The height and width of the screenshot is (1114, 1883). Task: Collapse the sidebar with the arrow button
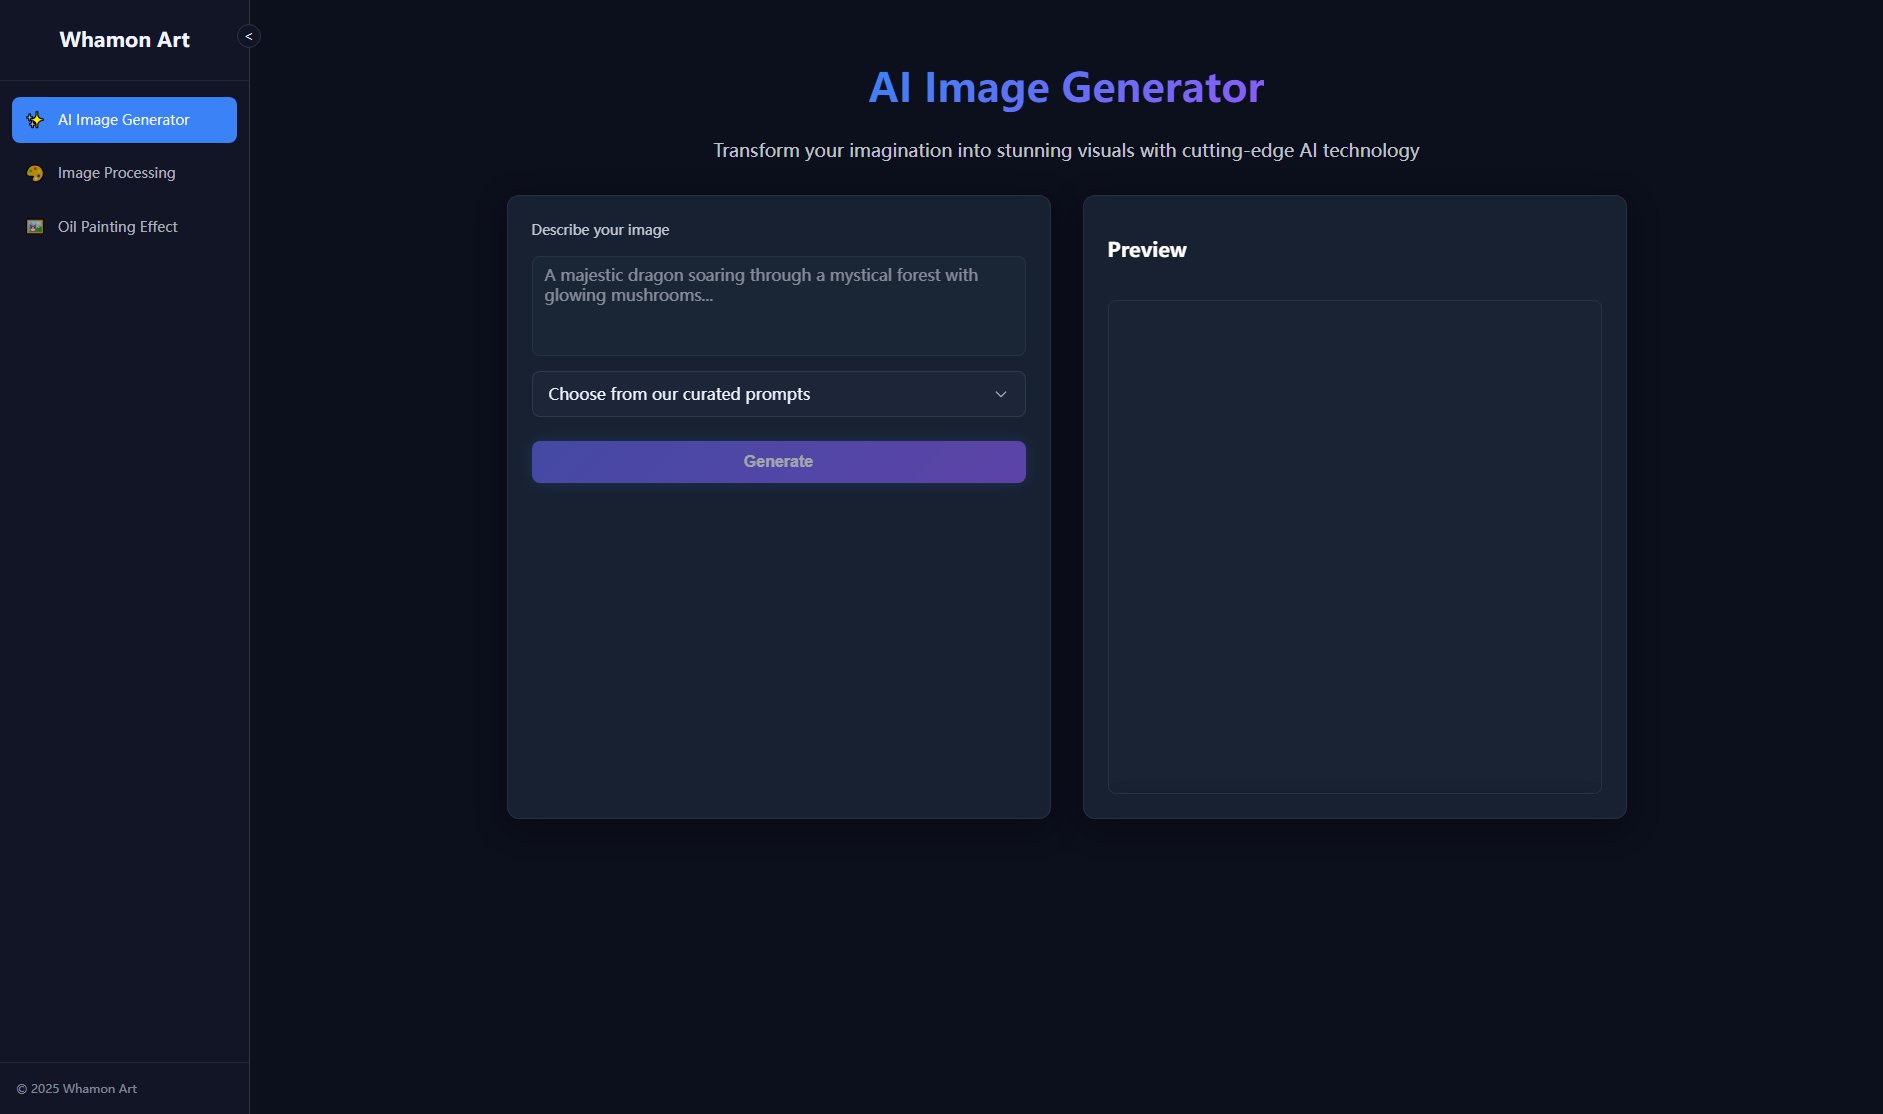(249, 37)
